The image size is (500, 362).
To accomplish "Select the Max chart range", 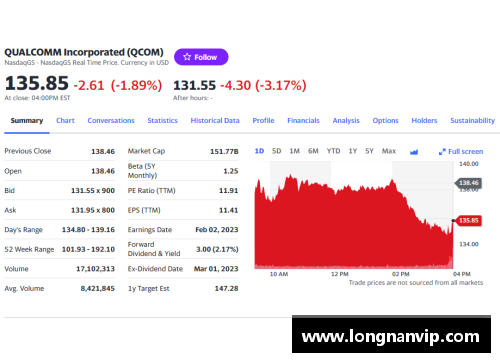I will coord(389,151).
